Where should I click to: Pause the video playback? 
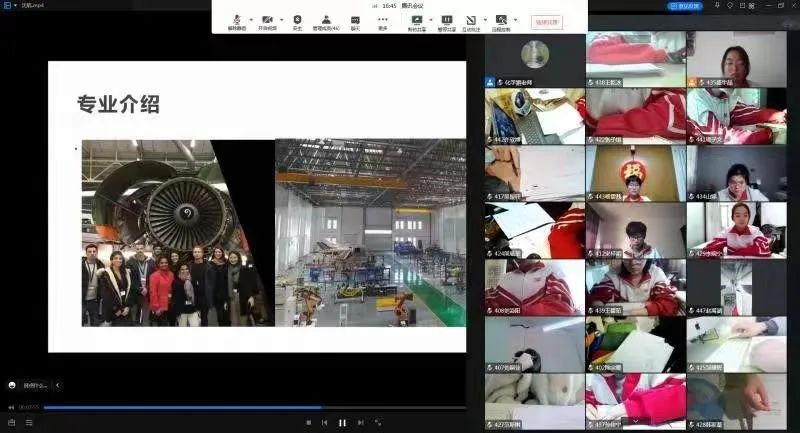(342, 423)
